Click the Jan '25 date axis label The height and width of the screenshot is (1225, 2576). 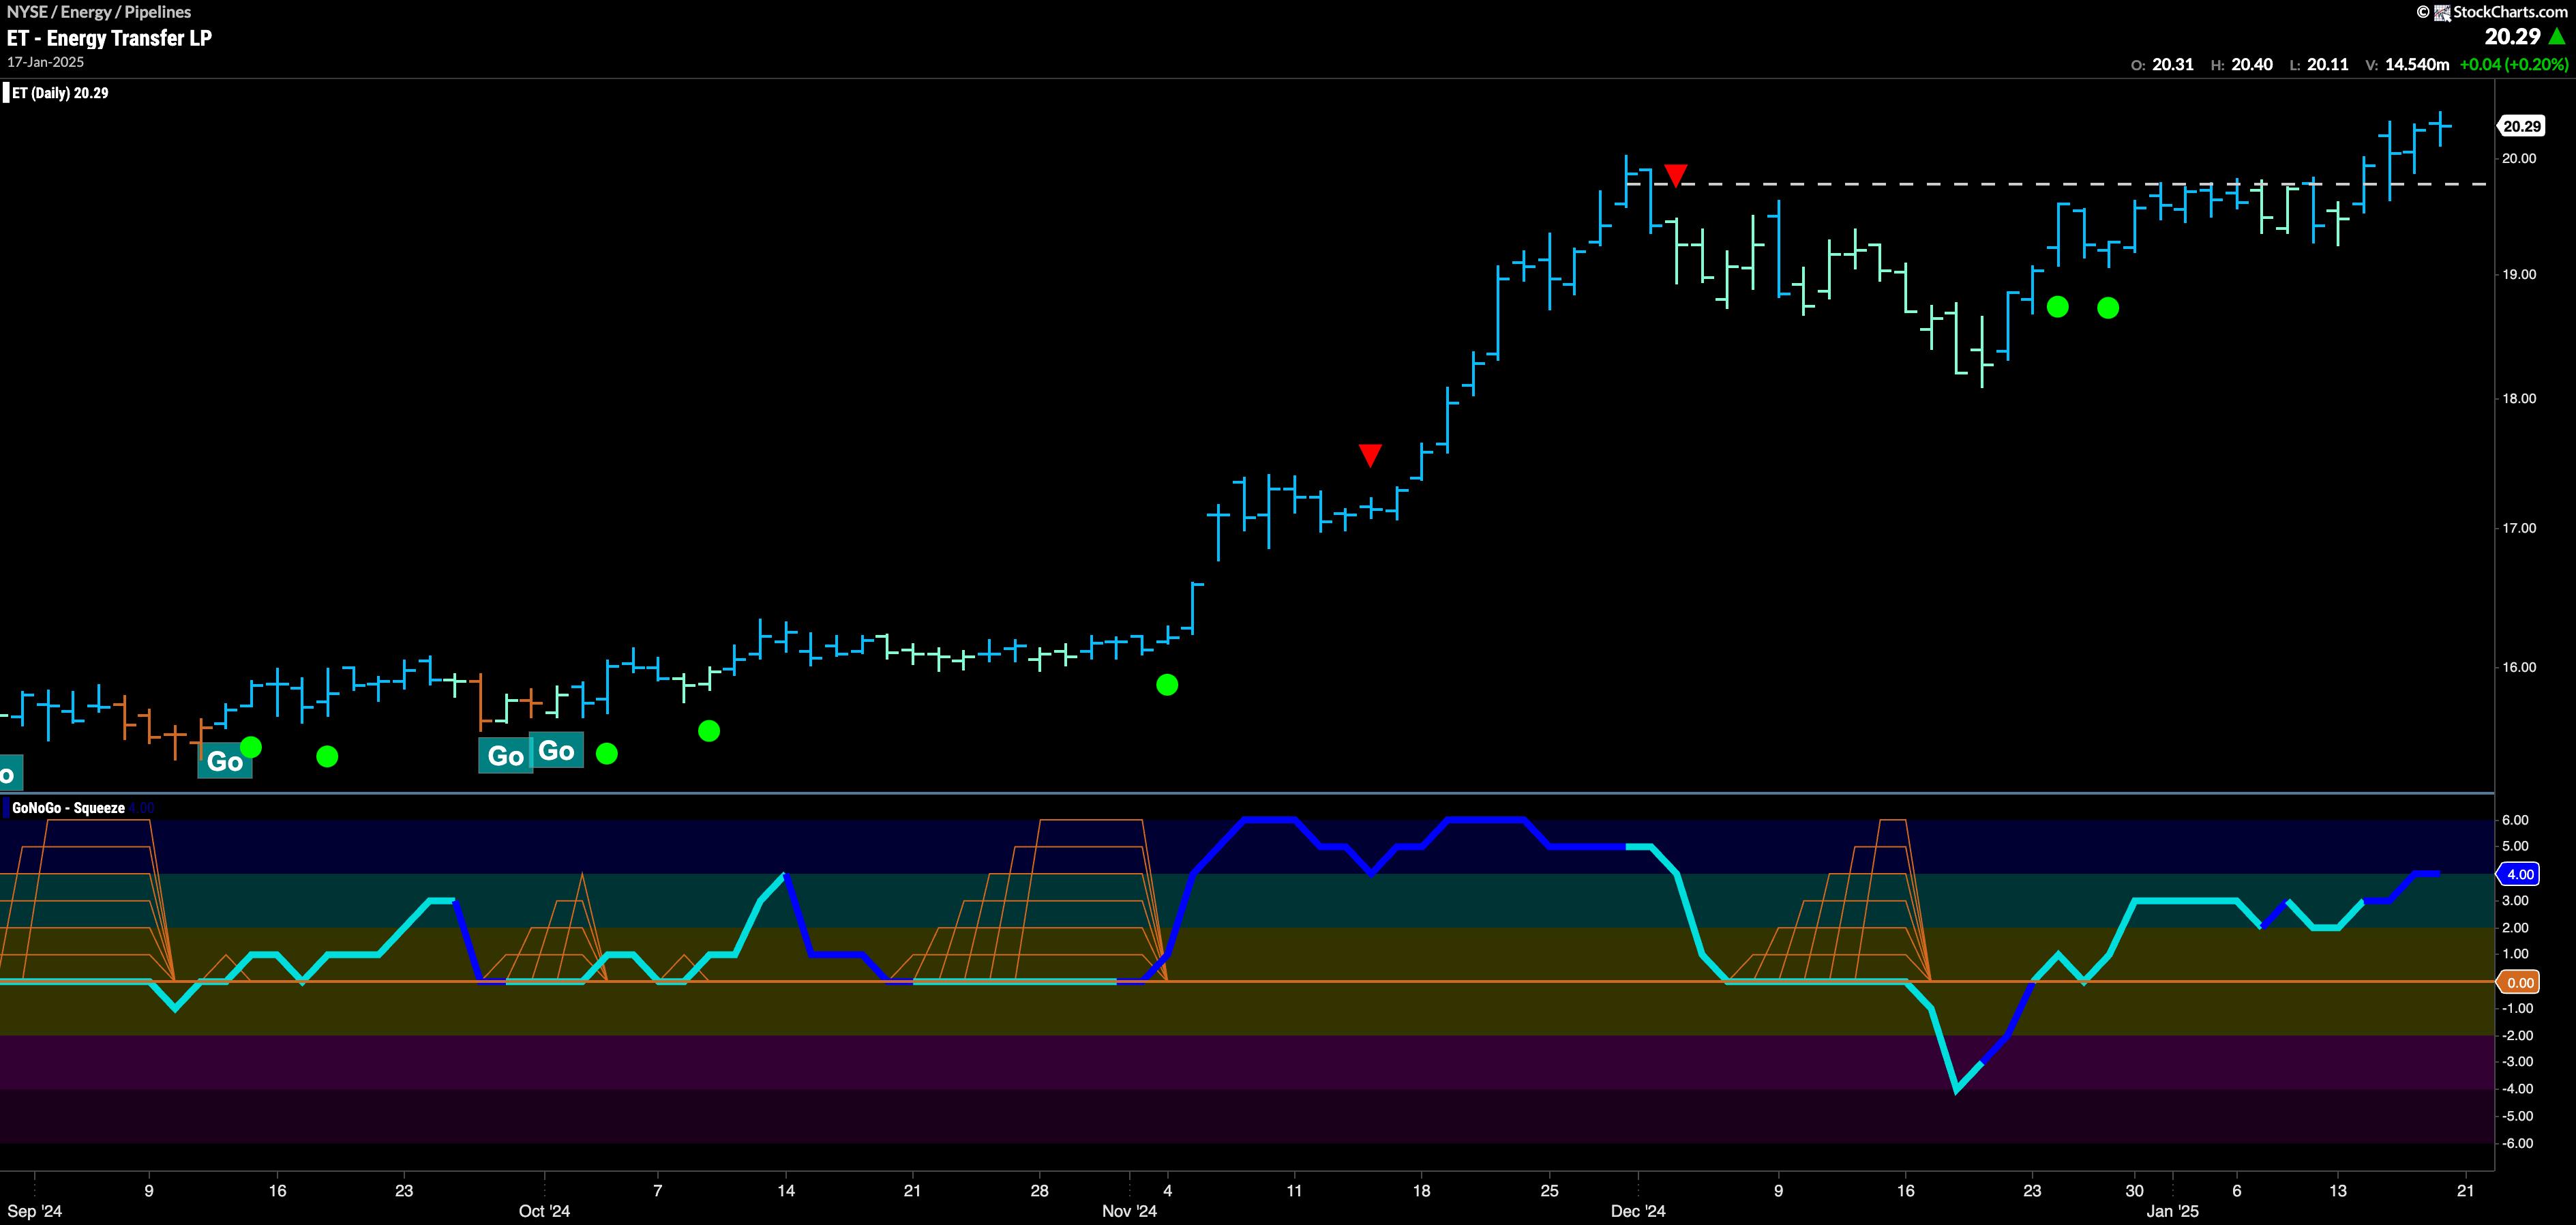pyautogui.click(x=2173, y=1211)
